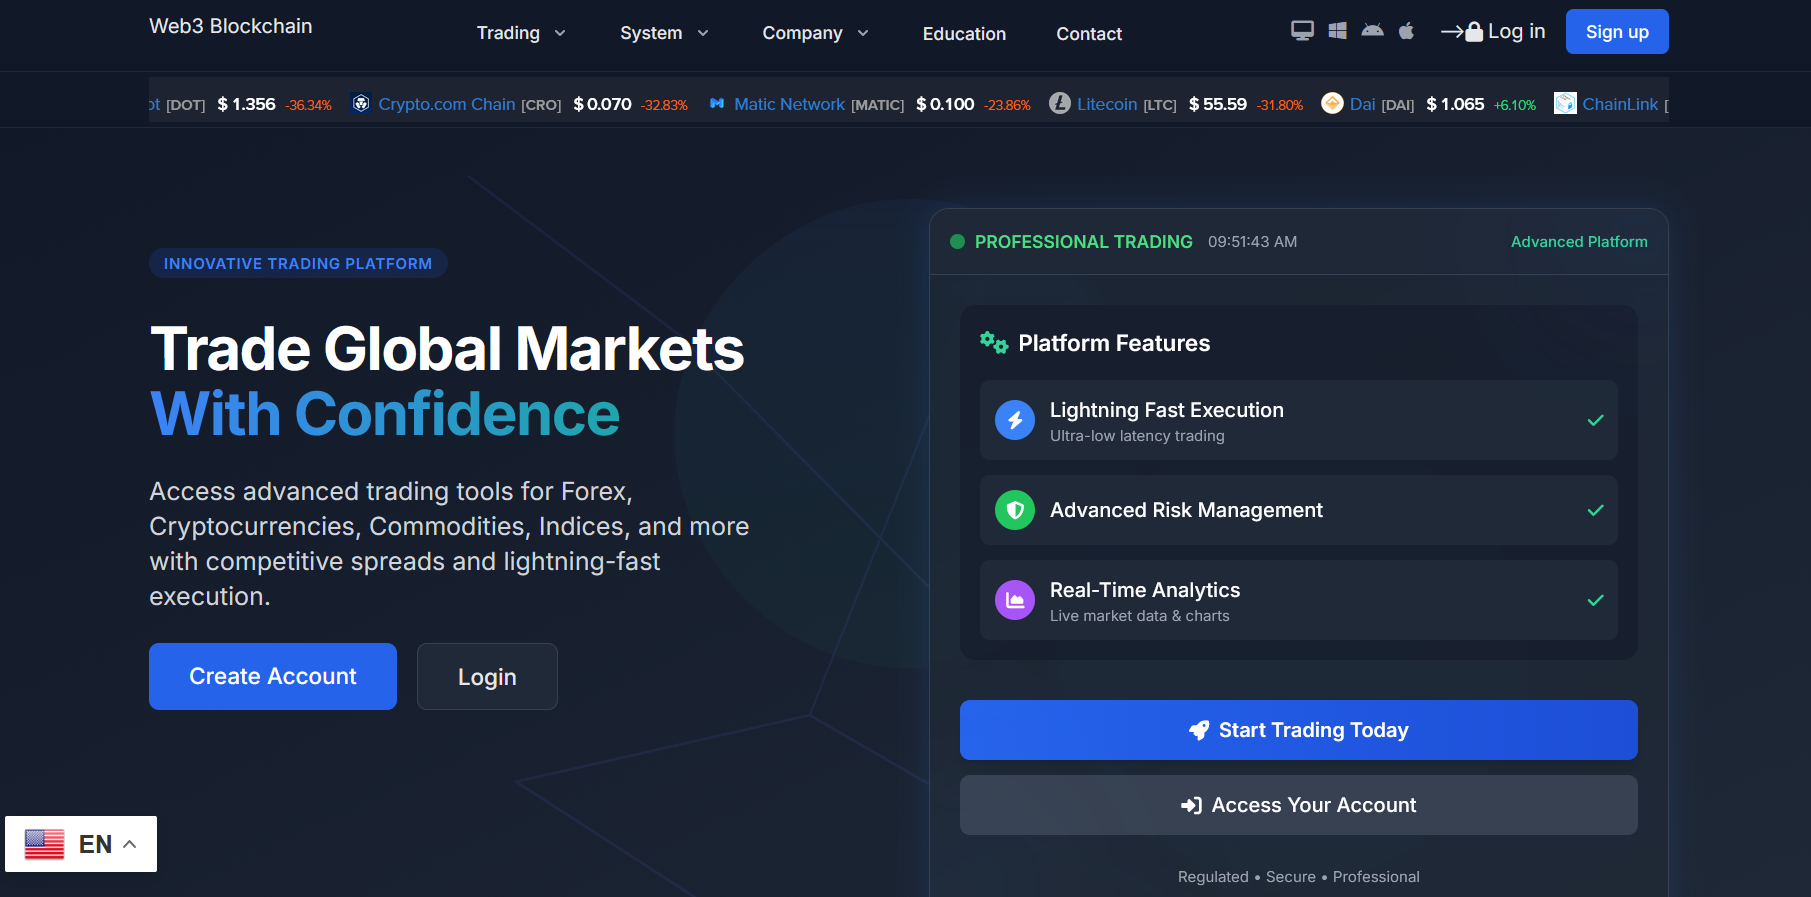Click checkmark on Advanced Risk Management
The height and width of the screenshot is (897, 1811).
(x=1596, y=510)
